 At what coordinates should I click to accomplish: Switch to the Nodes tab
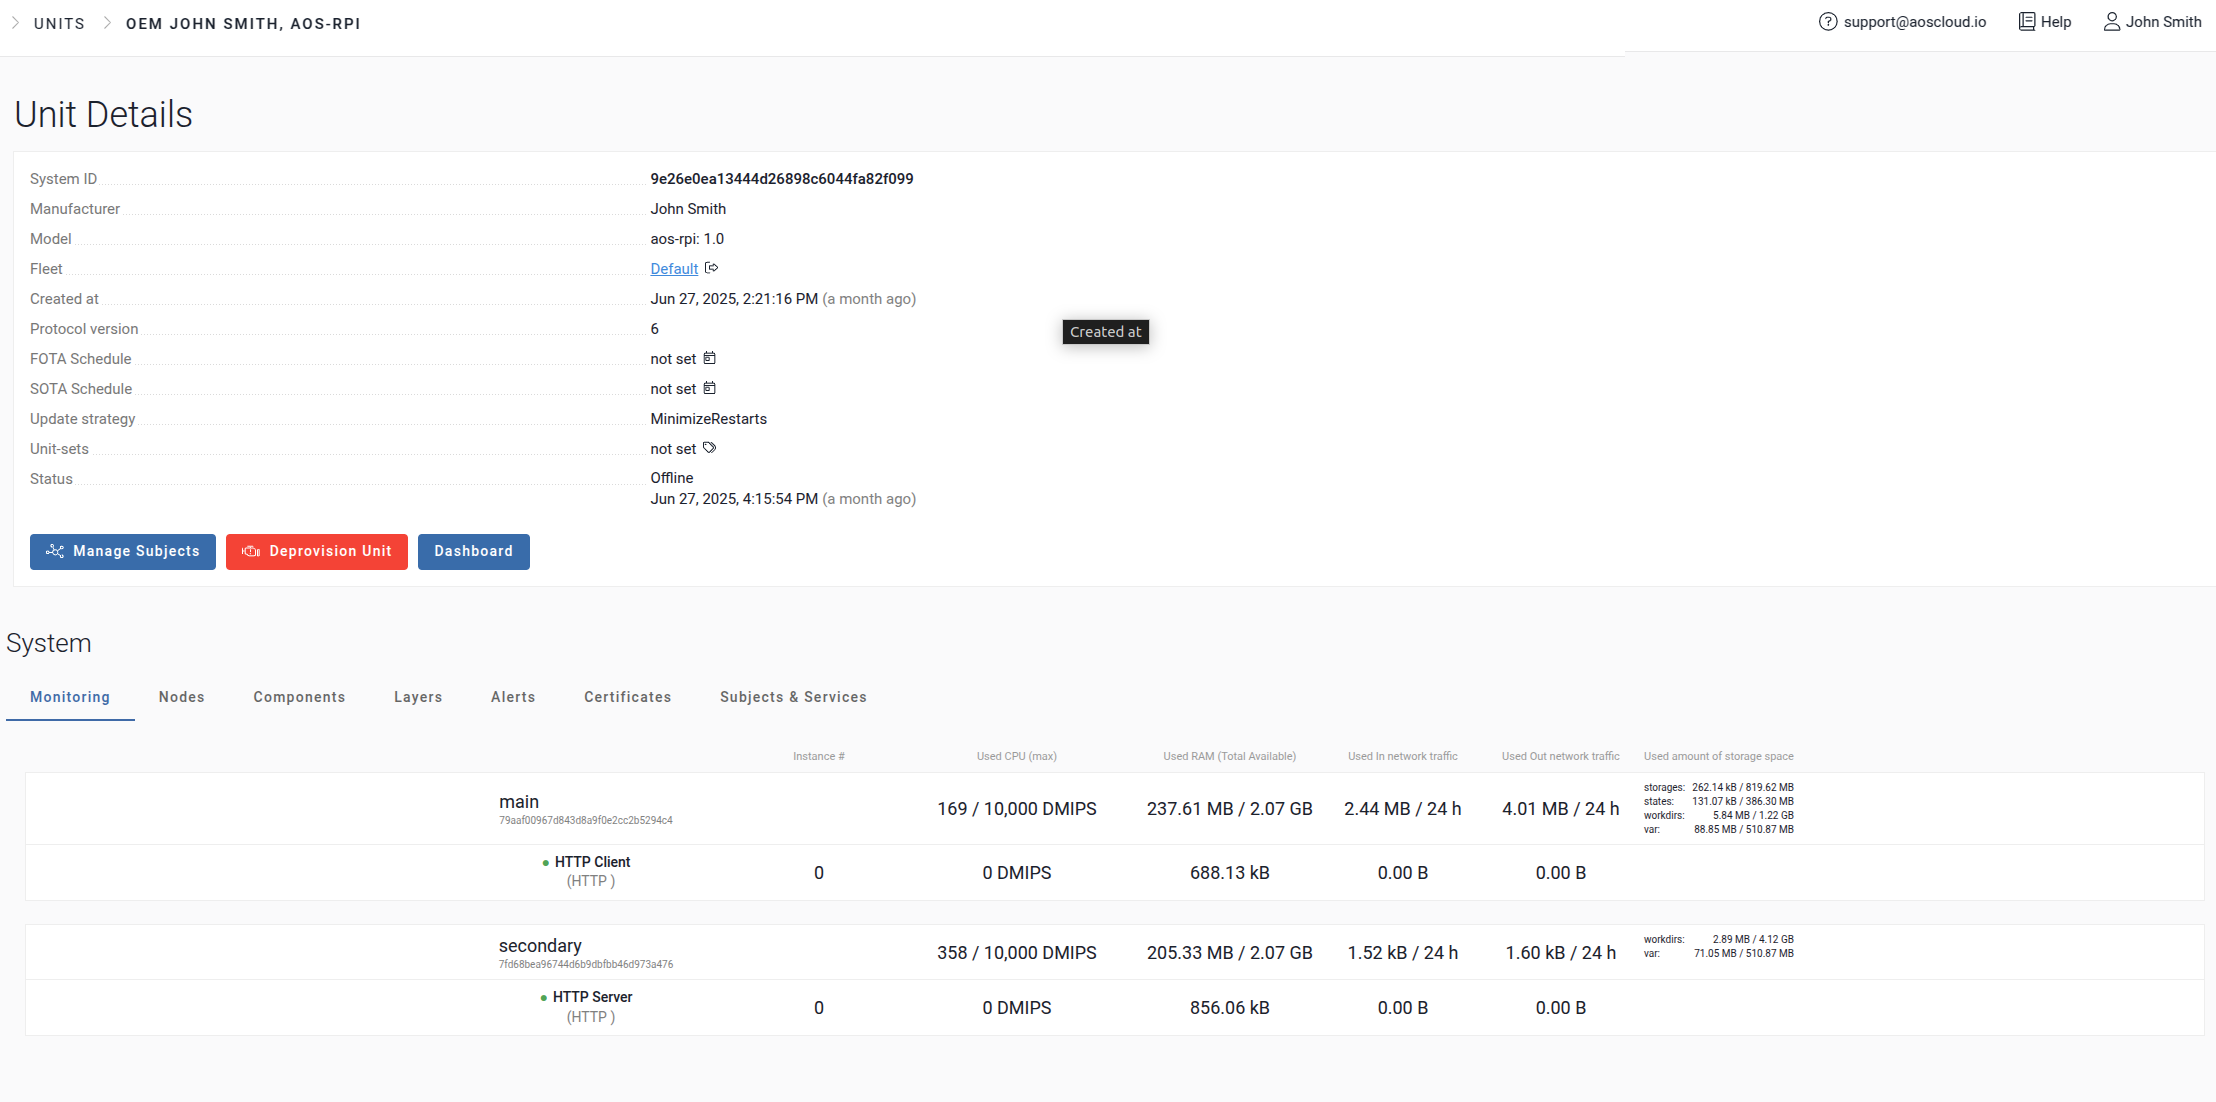181,697
